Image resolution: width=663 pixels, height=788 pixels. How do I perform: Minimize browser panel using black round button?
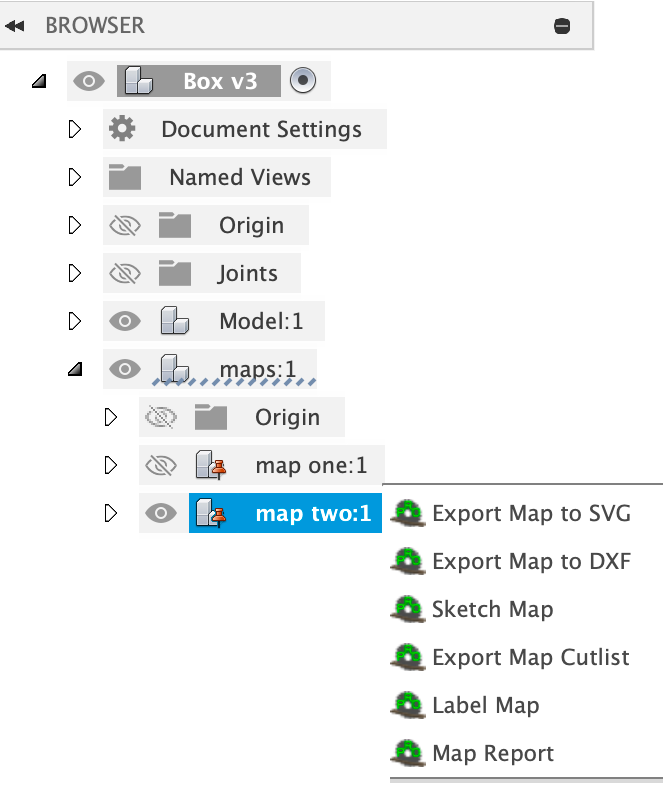click(x=561, y=26)
